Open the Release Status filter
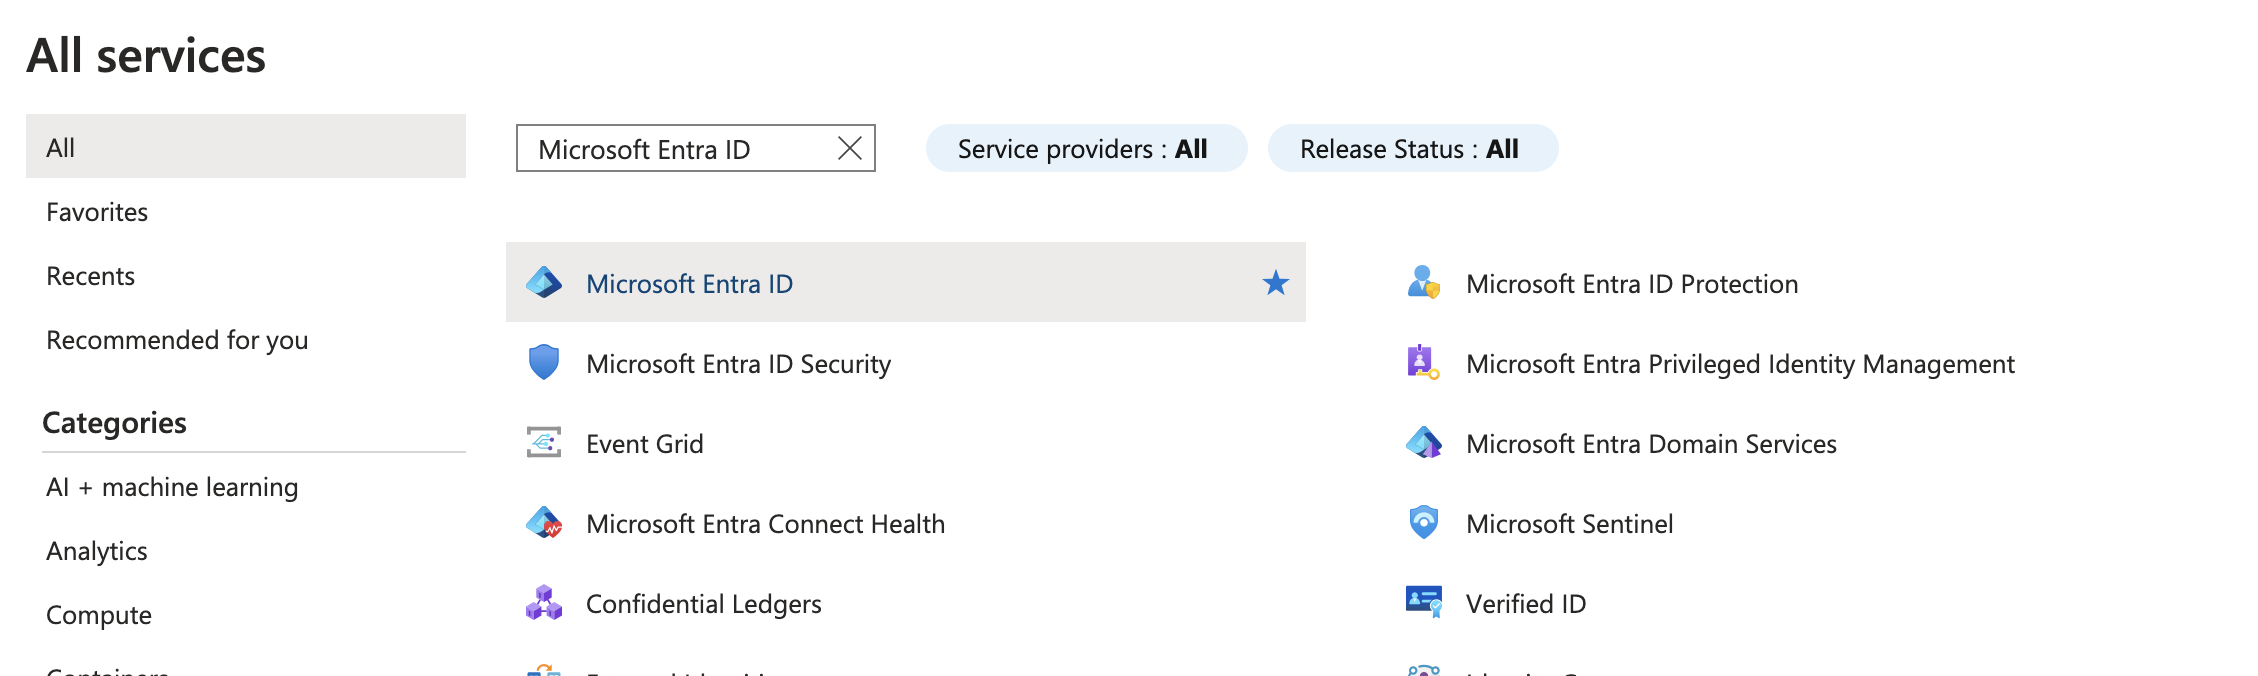This screenshot has height=676, width=2258. (1413, 148)
